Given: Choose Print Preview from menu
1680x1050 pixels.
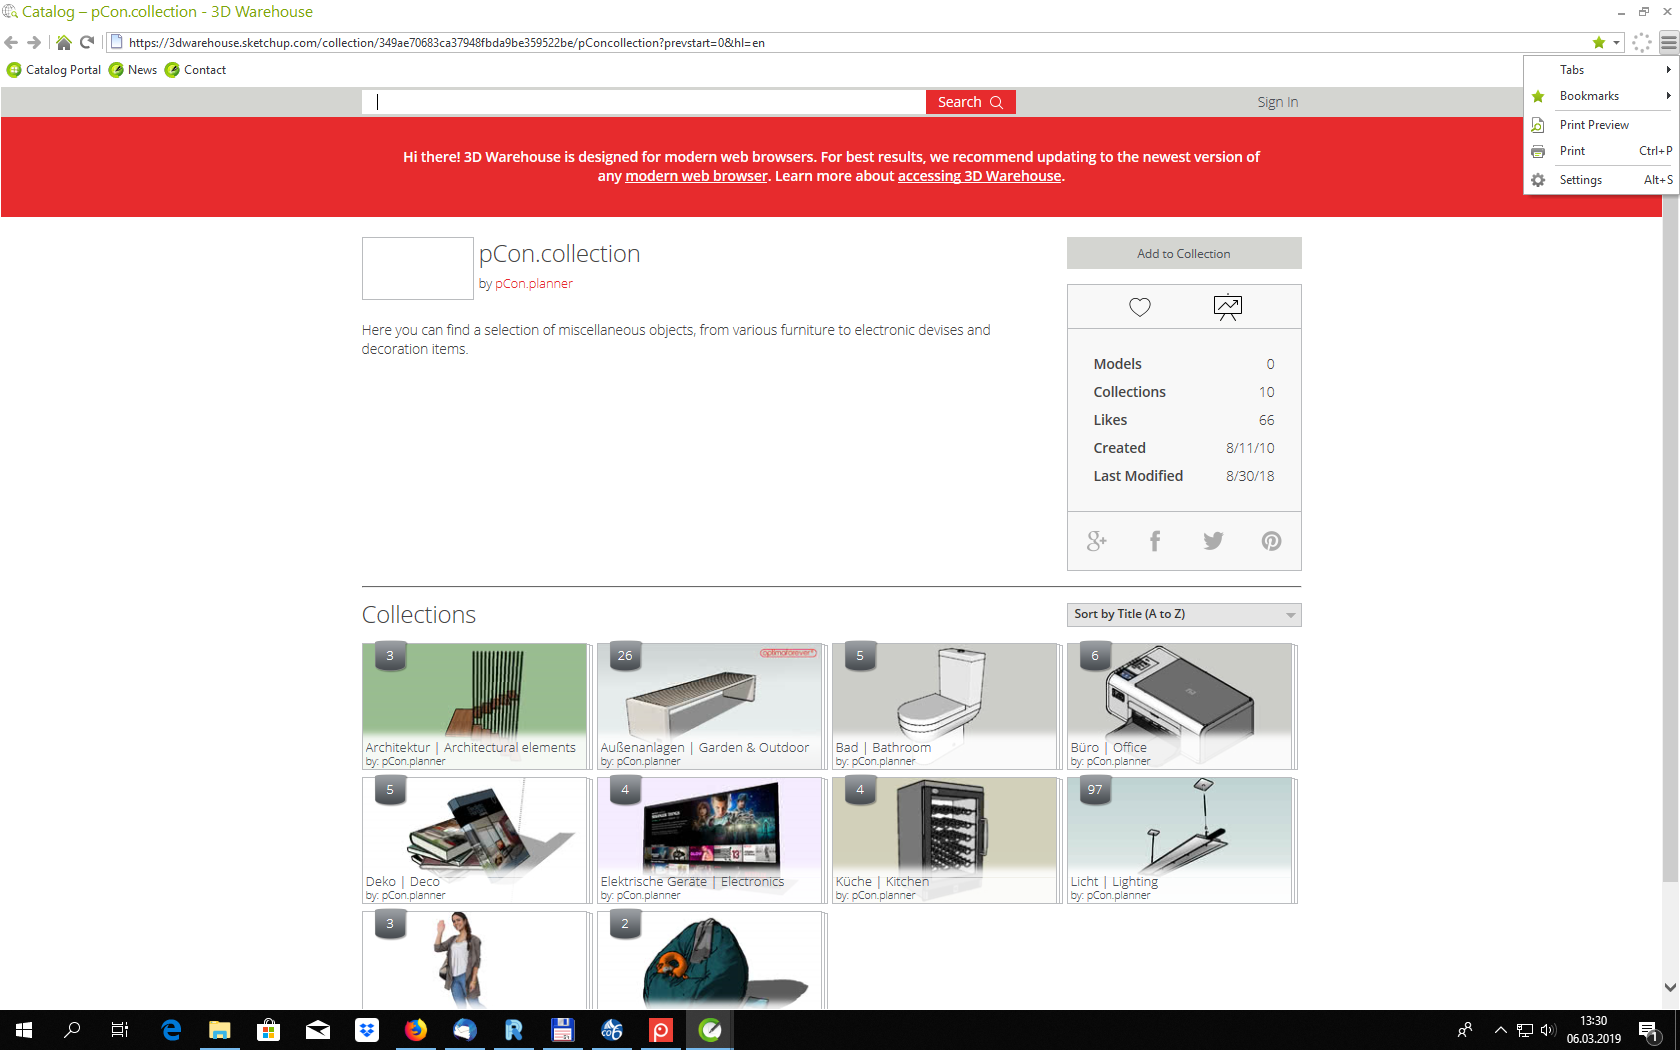Looking at the screenshot, I should pyautogui.click(x=1600, y=125).
